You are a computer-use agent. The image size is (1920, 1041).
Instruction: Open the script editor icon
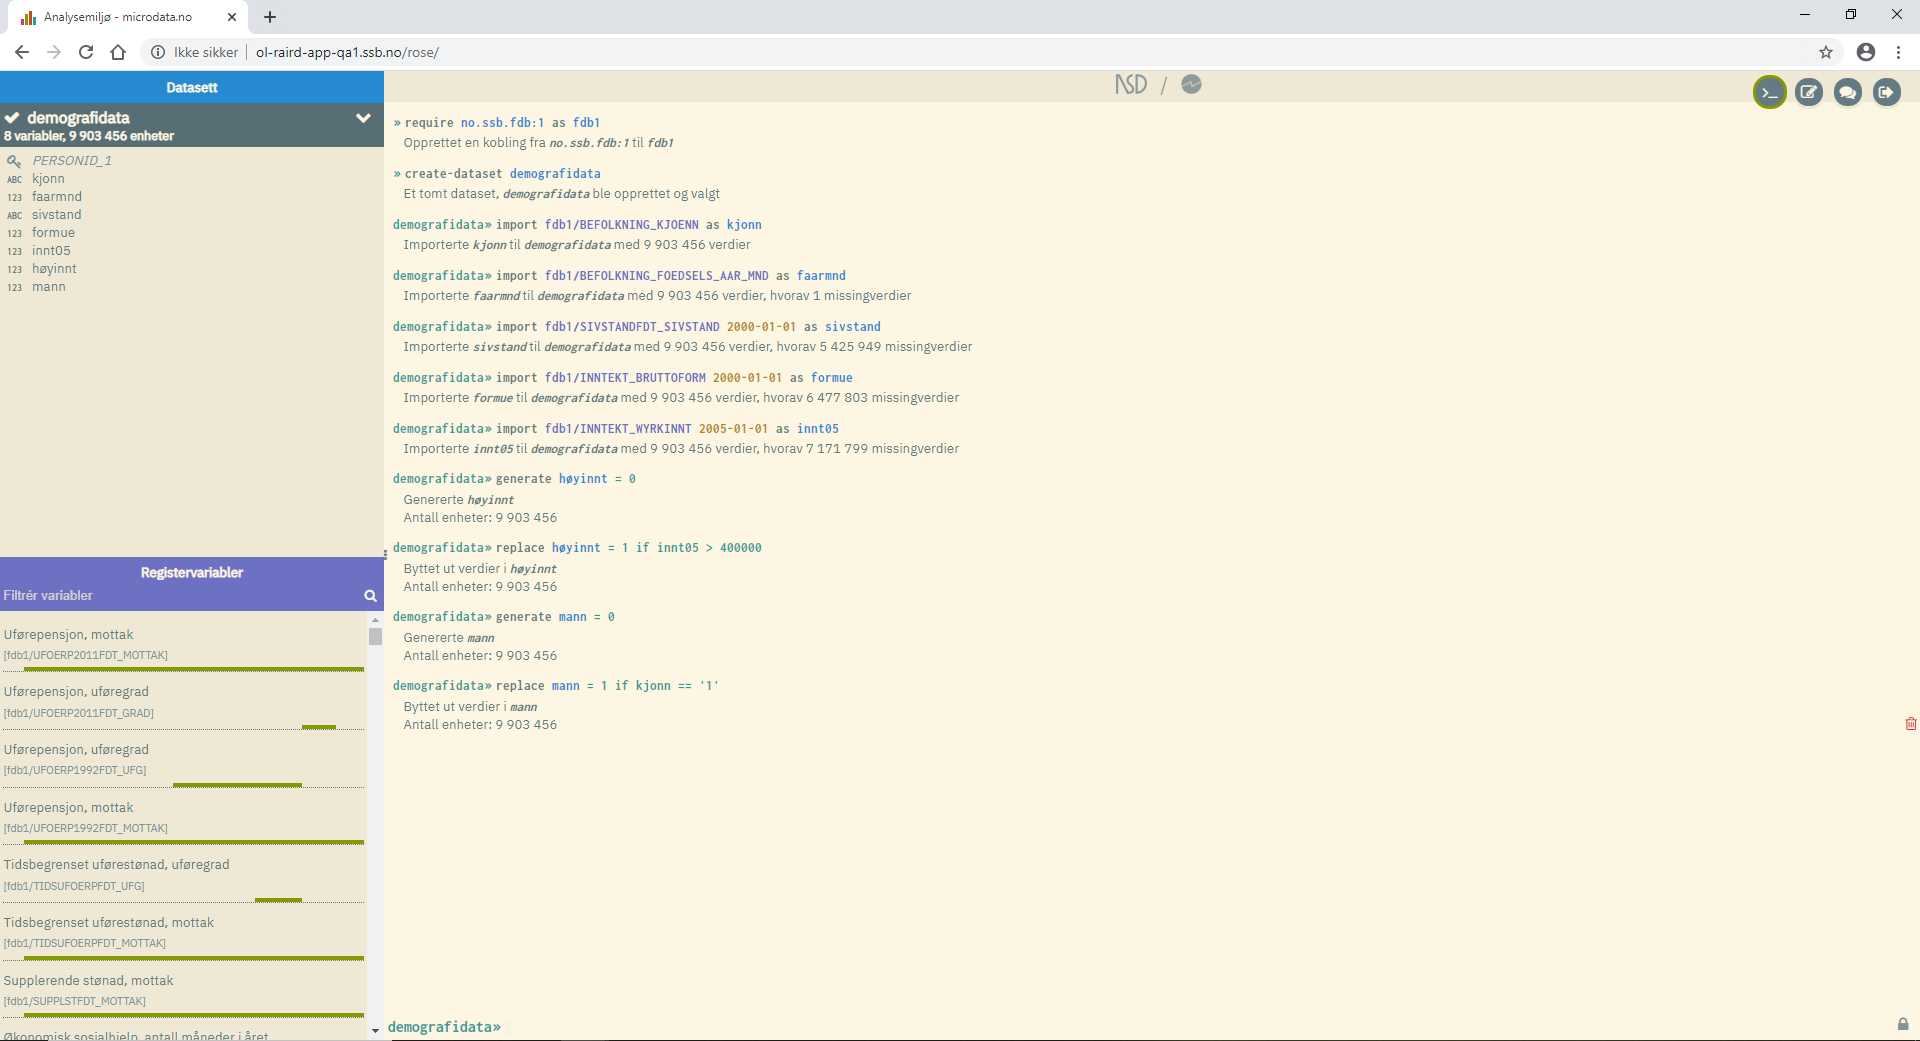(1808, 92)
